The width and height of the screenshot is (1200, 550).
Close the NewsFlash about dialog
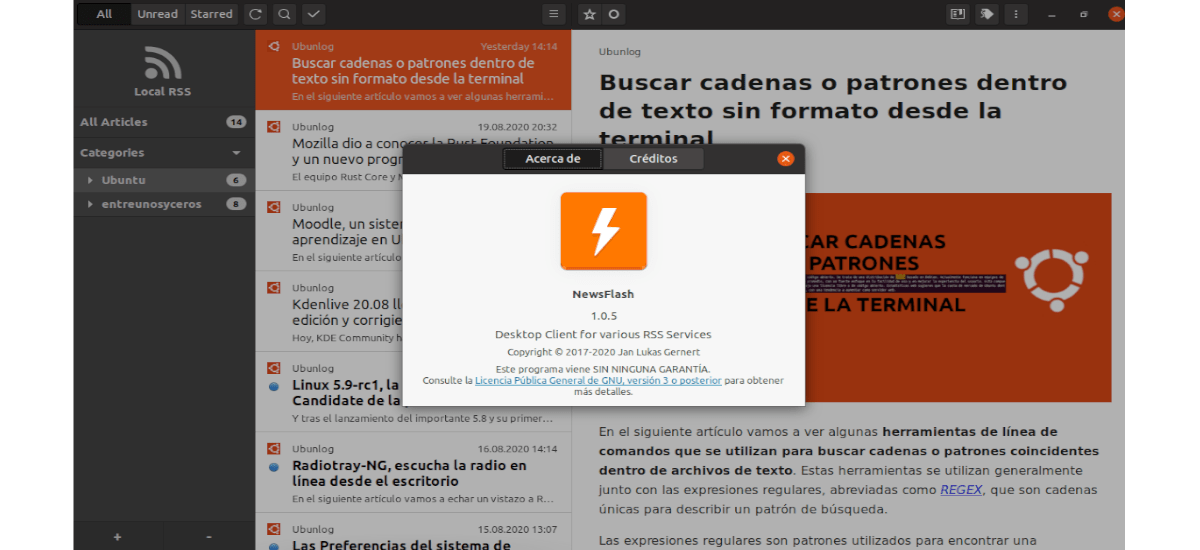click(786, 158)
